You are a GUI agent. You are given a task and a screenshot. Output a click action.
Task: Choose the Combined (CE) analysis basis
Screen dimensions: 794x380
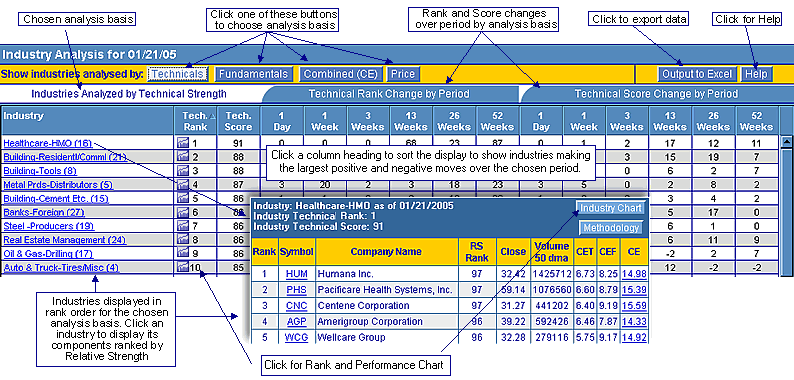click(341, 74)
